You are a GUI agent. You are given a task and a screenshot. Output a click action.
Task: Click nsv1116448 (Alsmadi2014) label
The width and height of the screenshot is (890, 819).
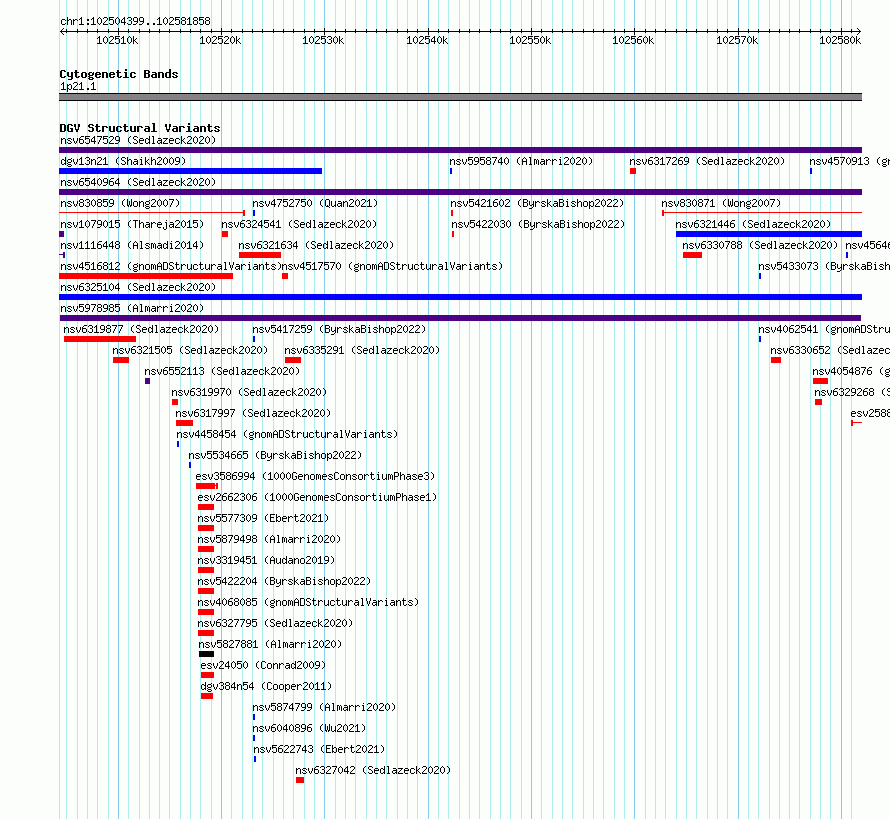pos(132,245)
